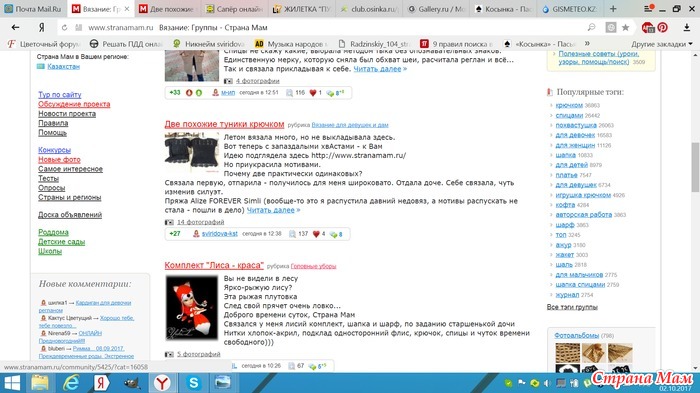The width and height of the screenshot is (700, 393).
Task: Click the page reload icon in address bar
Action: point(65,28)
